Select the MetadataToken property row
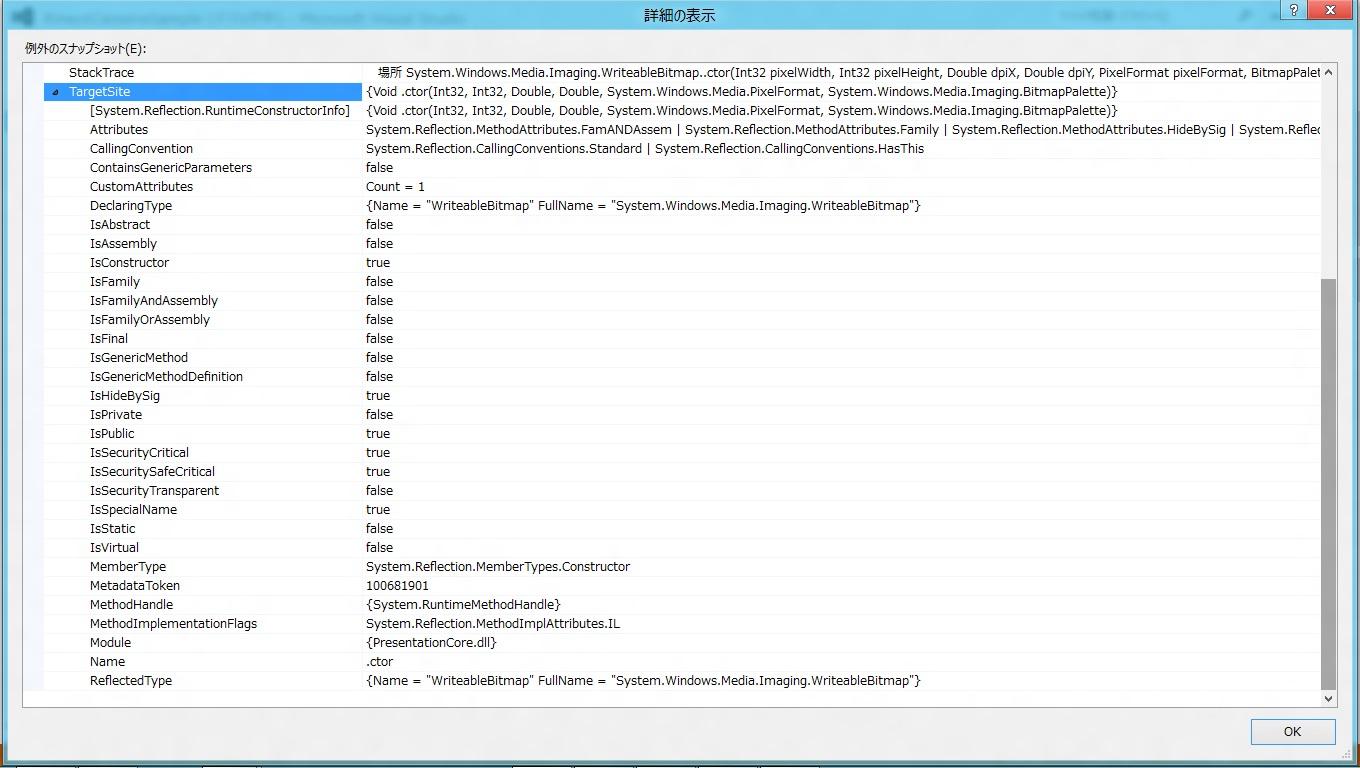This screenshot has width=1360, height=768. point(683,586)
